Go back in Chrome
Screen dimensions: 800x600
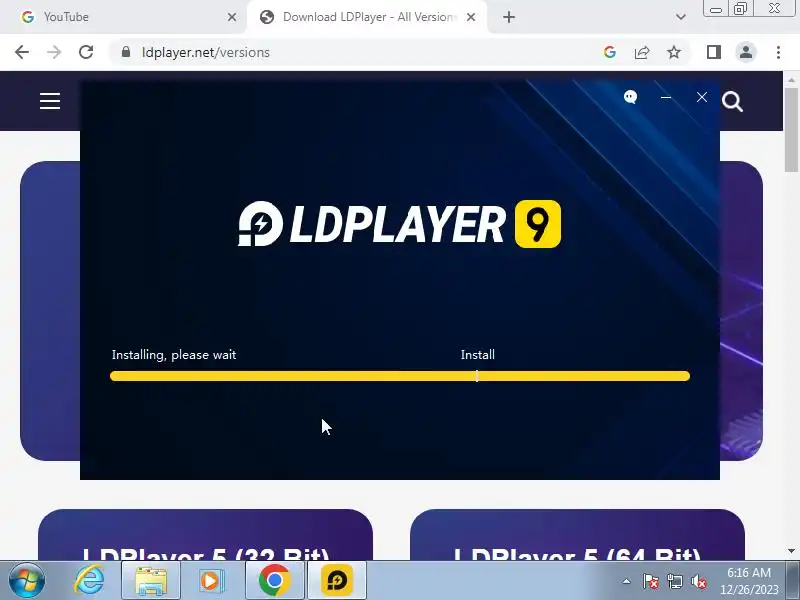pyautogui.click(x=22, y=52)
